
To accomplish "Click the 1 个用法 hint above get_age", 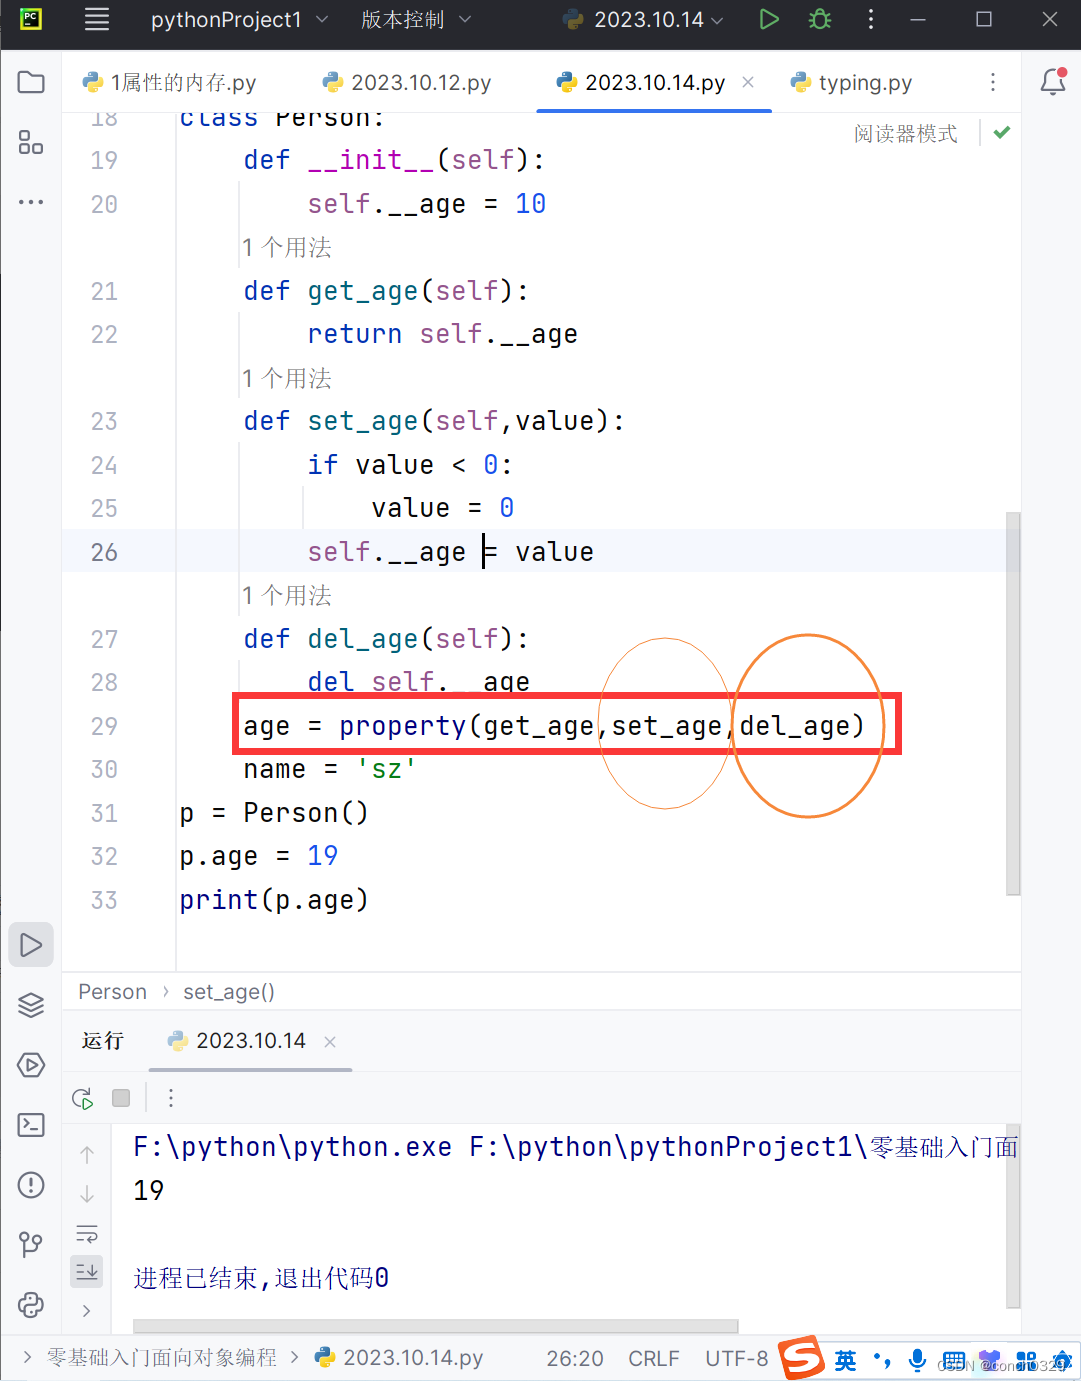I will pos(287,247).
